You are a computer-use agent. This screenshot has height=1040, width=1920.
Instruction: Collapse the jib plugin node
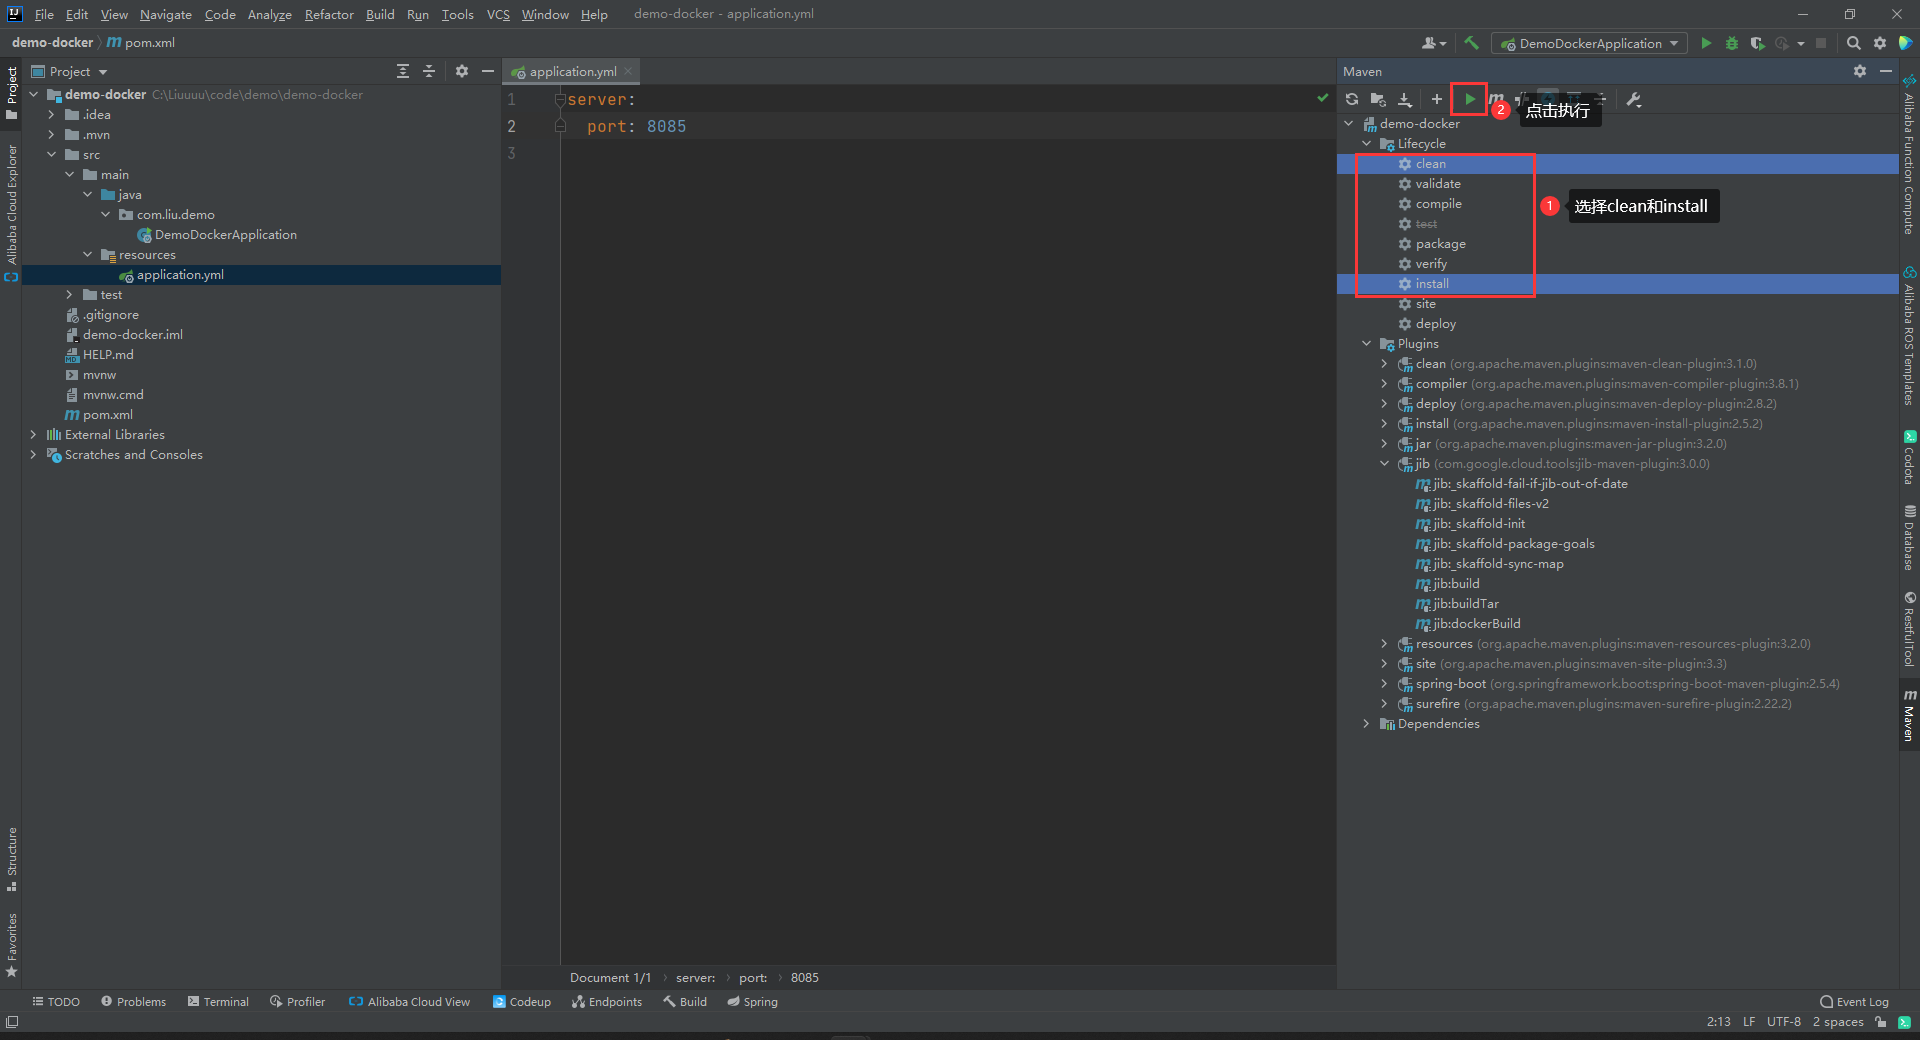coord(1385,464)
